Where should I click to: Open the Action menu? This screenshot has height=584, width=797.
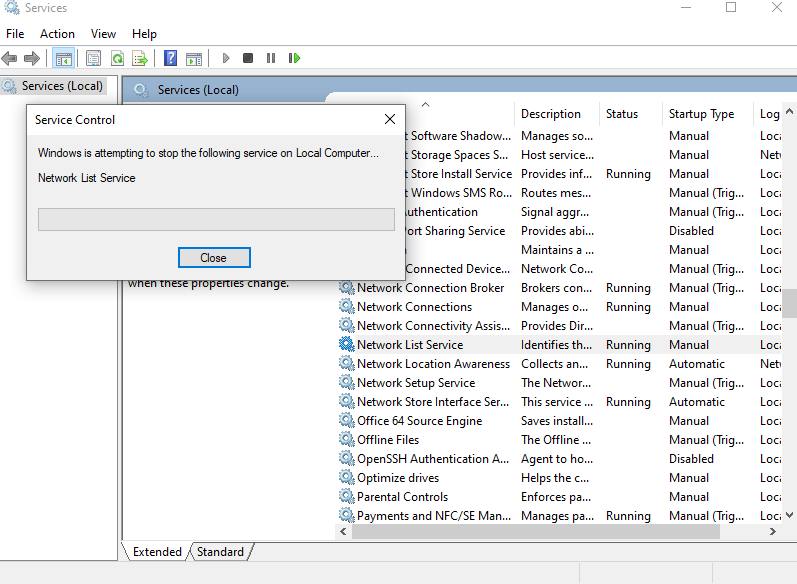[57, 34]
